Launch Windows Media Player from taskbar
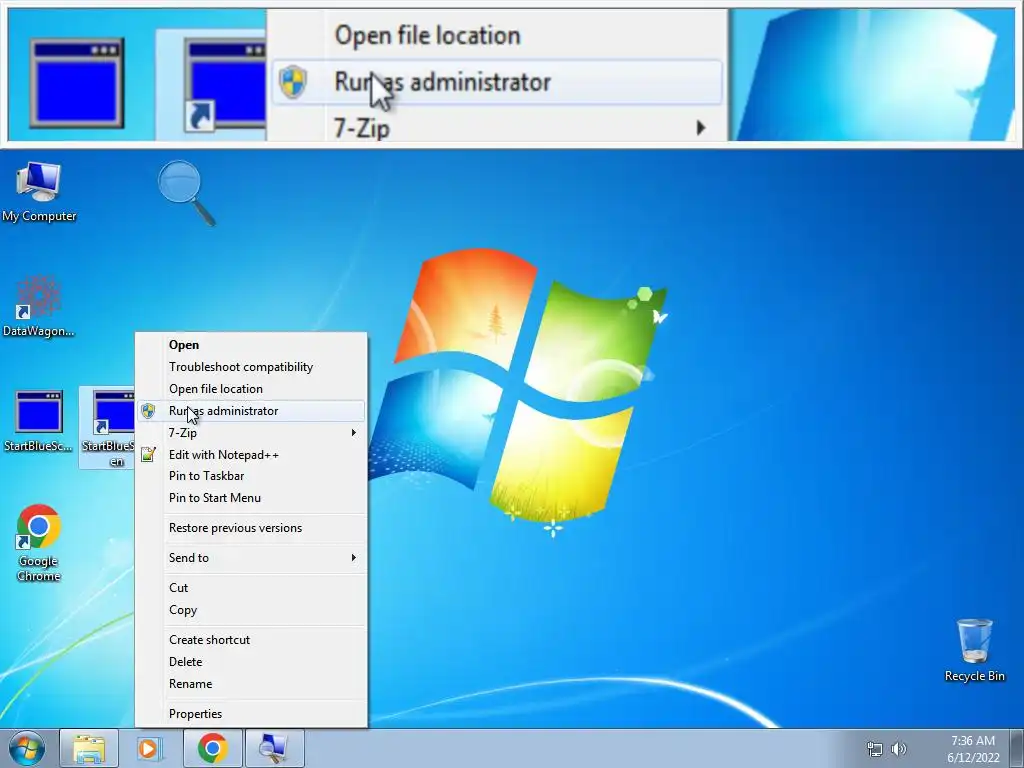The width and height of the screenshot is (1024, 768). (x=150, y=748)
